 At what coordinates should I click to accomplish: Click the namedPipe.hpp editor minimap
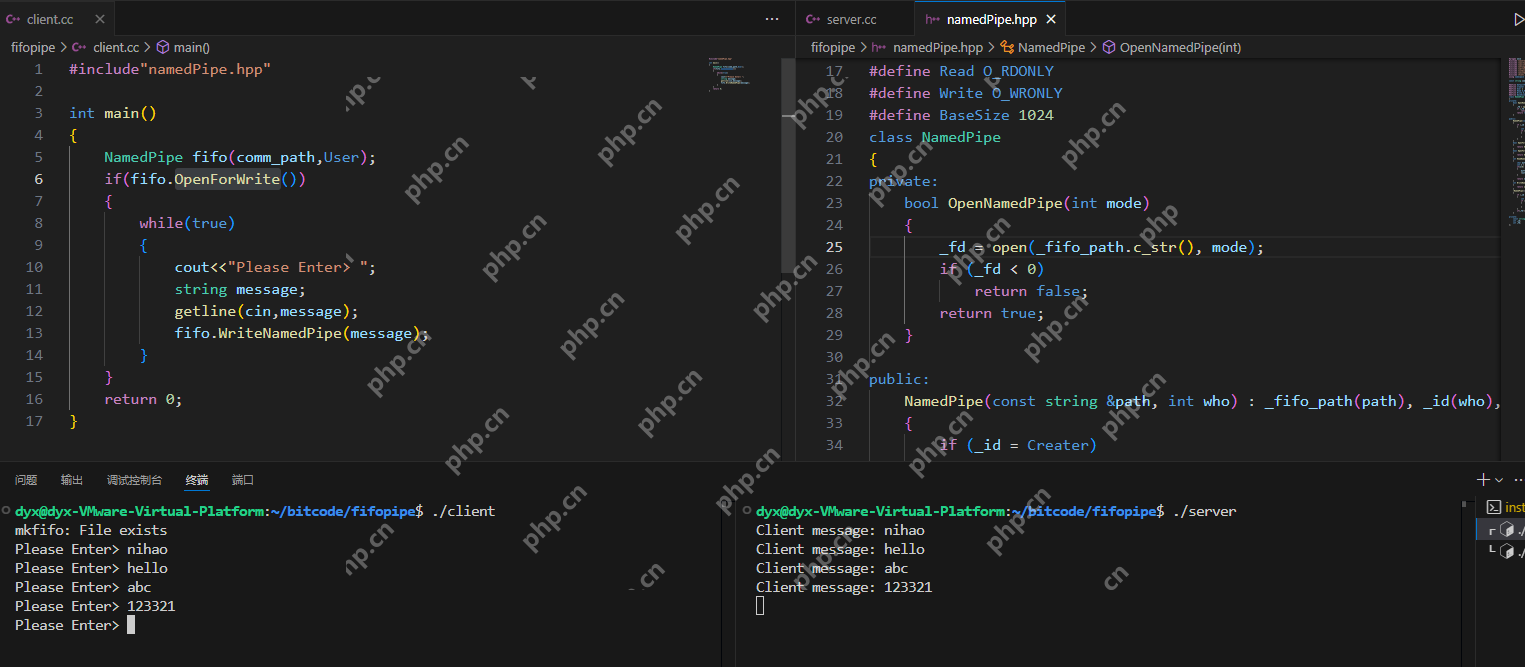[1516, 140]
